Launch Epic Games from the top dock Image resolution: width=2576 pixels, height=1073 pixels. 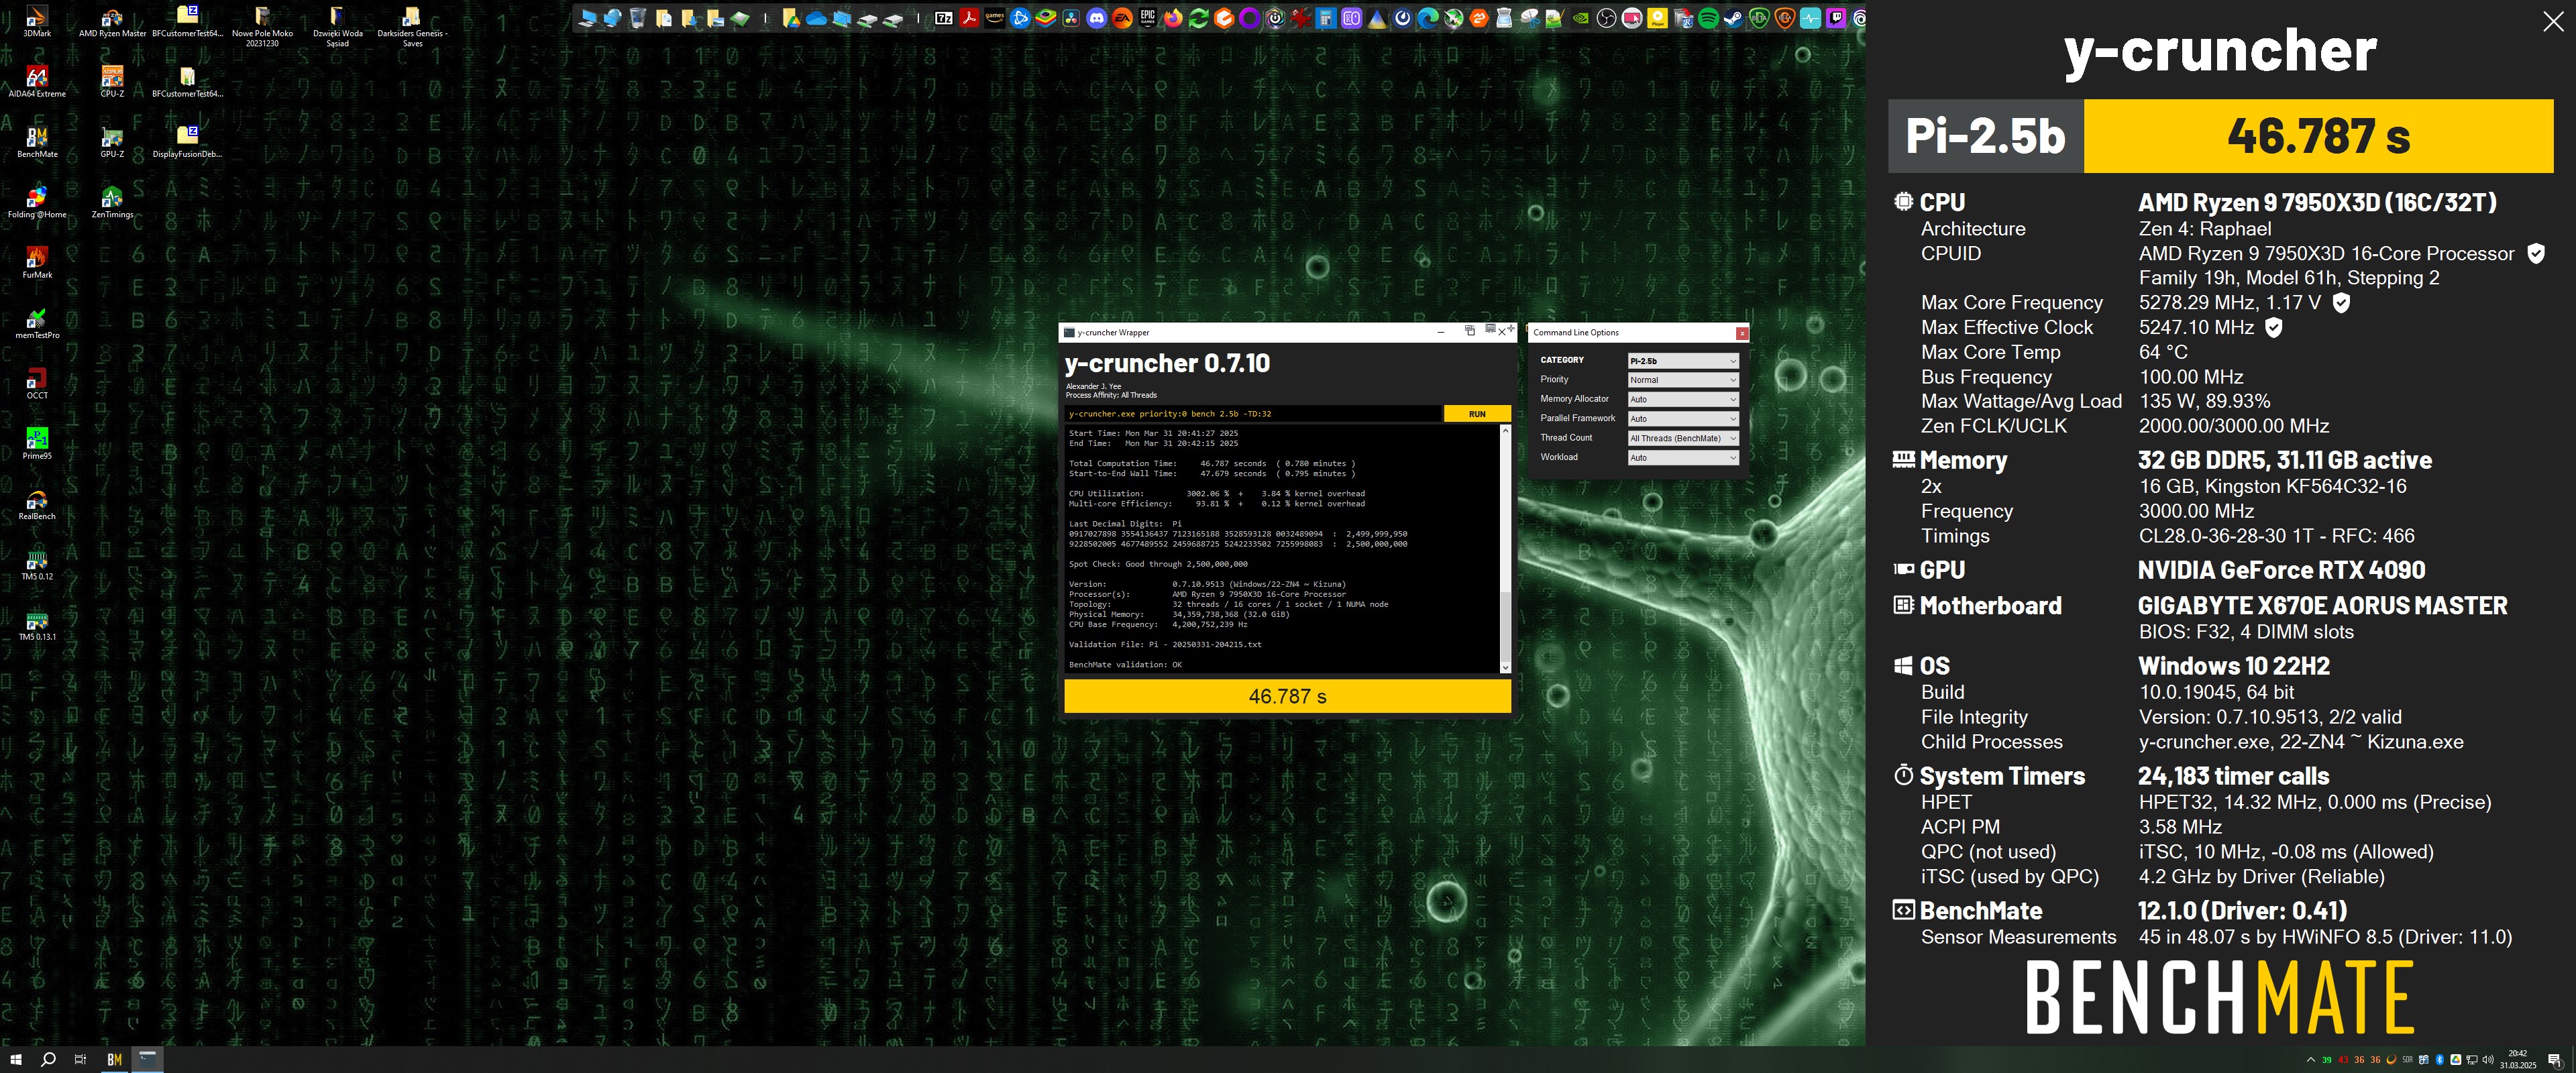1148,18
